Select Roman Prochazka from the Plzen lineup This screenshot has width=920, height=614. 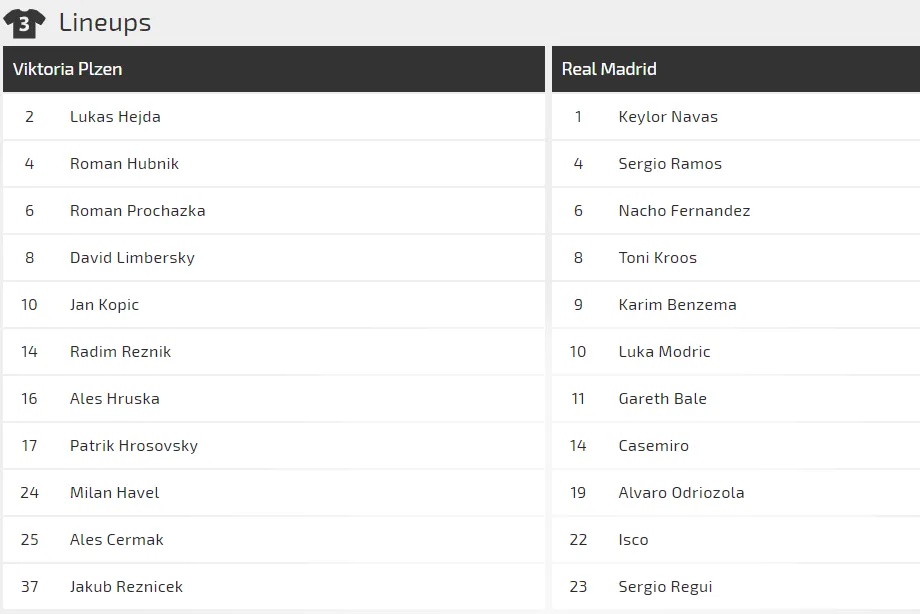[x=137, y=211]
